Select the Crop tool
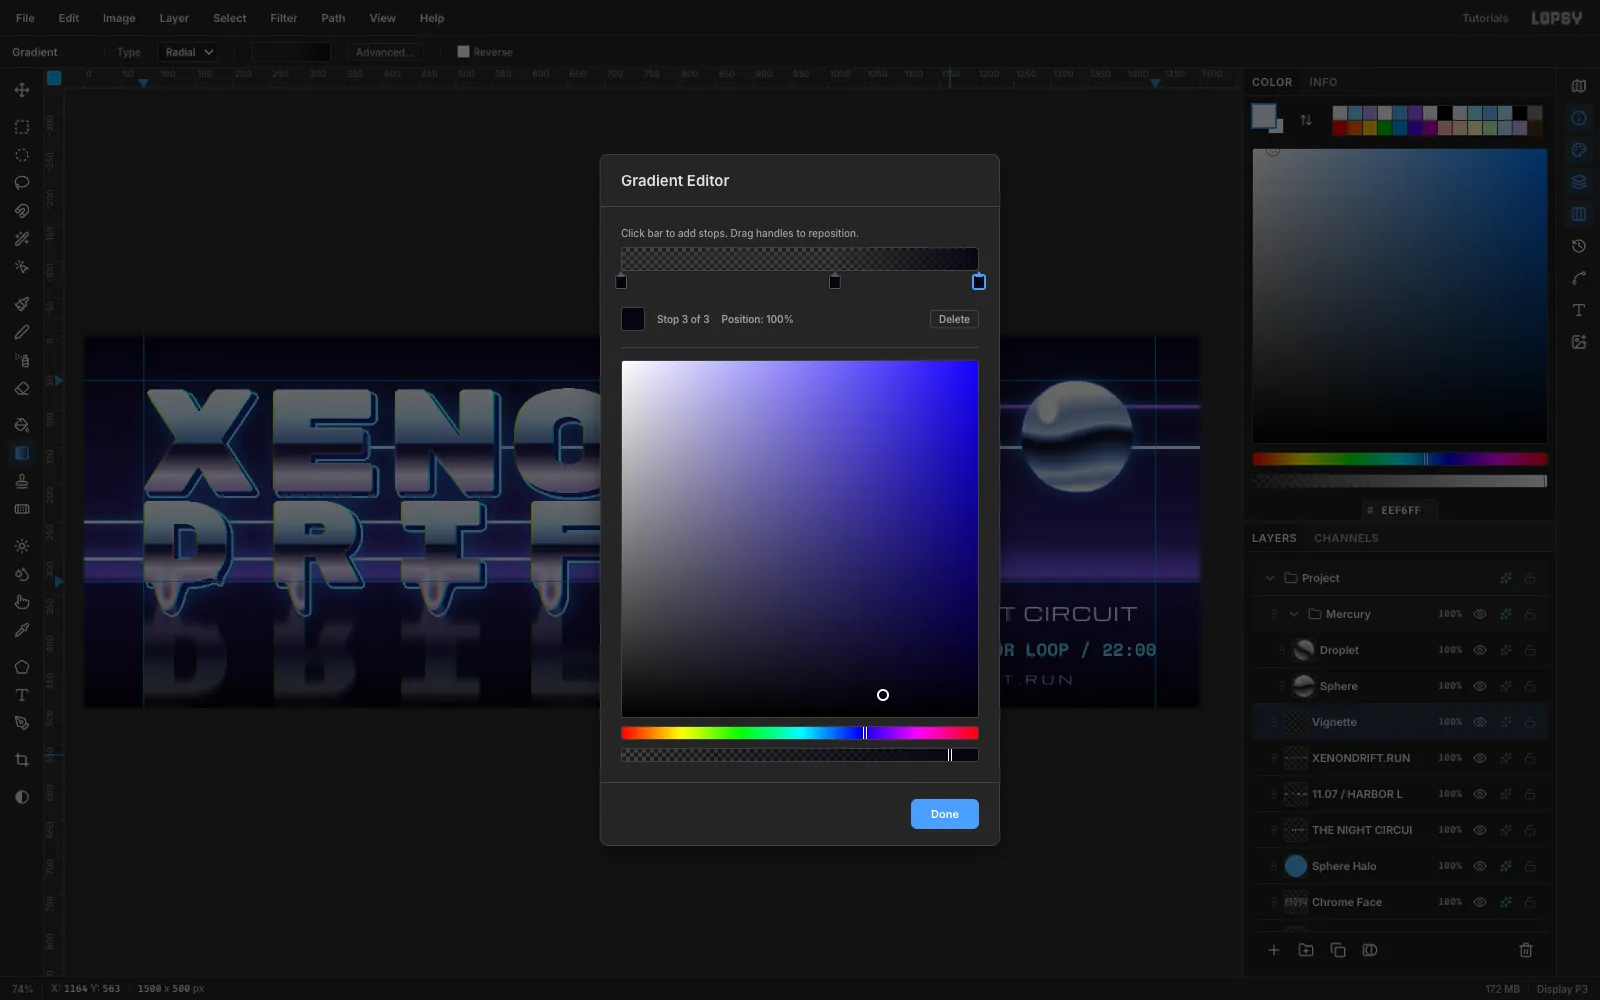Image resolution: width=1600 pixels, height=1000 pixels. coord(21,760)
